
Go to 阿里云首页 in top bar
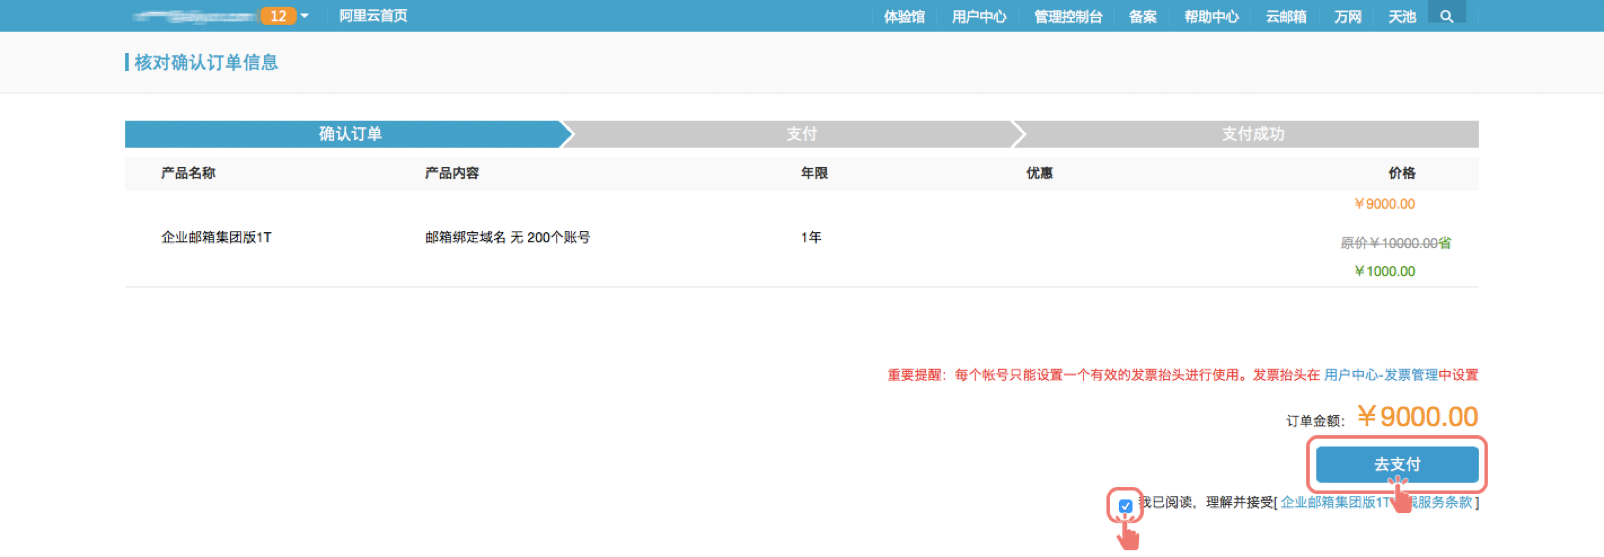tap(373, 16)
